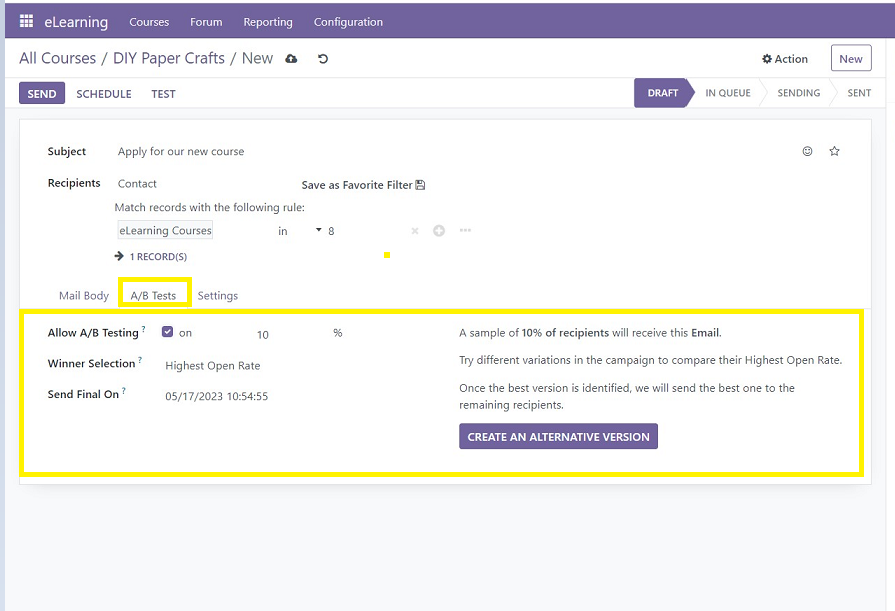
Task: Select the SENDING status stage
Action: 799,93
